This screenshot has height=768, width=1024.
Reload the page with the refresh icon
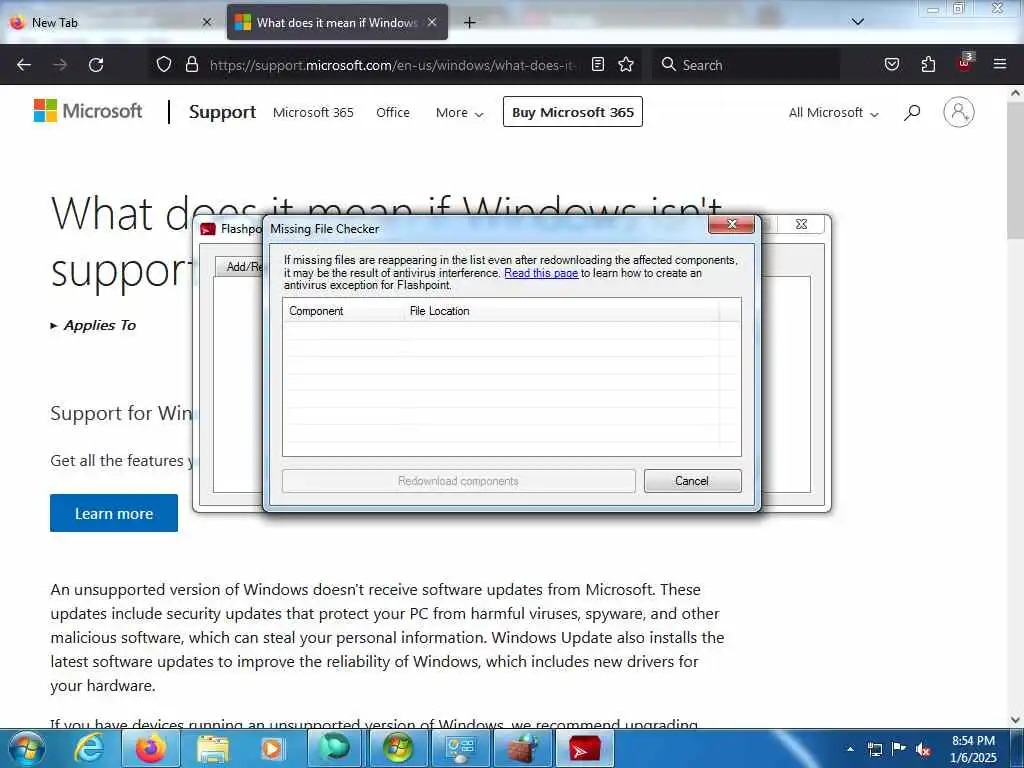pos(96,65)
